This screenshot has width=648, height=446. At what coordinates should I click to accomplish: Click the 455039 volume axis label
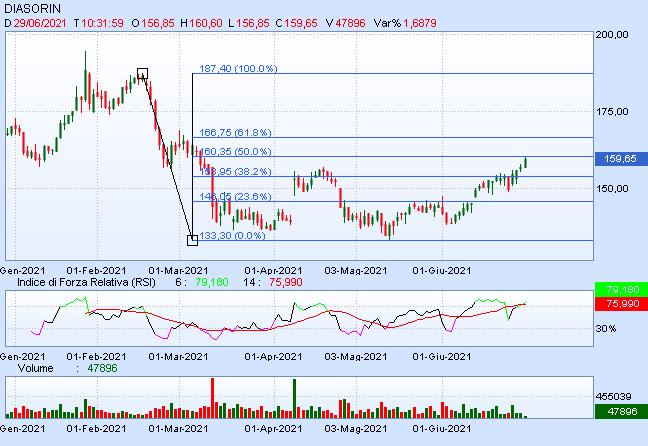pyautogui.click(x=613, y=397)
